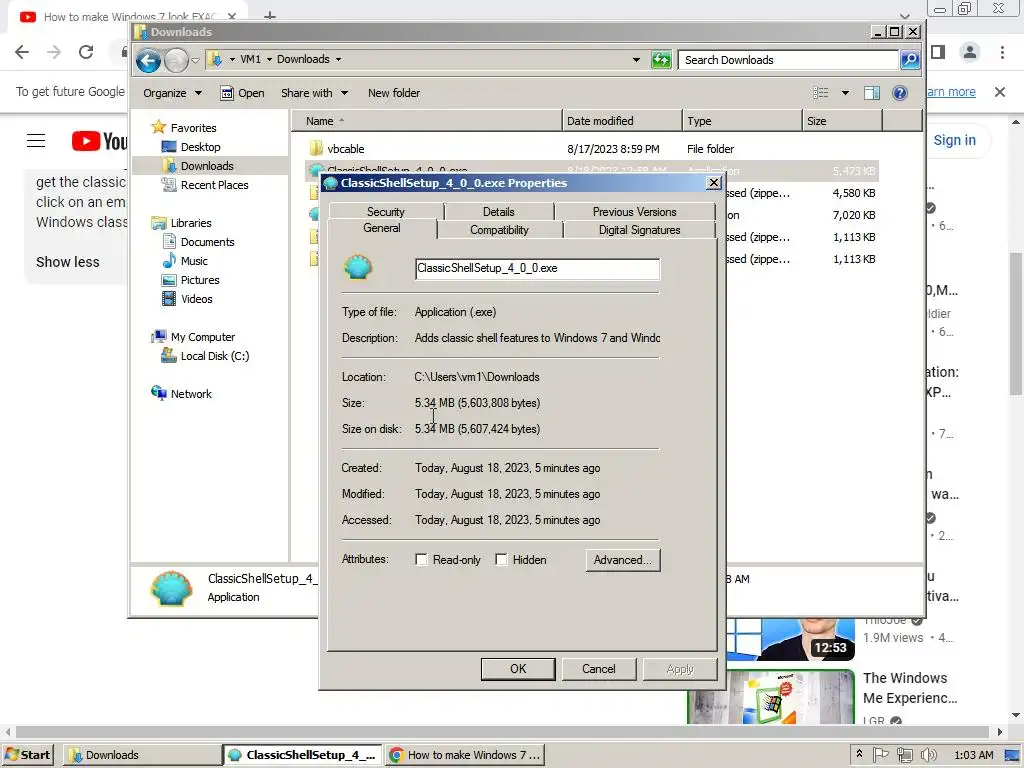Switch to the Compatibility tab

[x=499, y=230]
